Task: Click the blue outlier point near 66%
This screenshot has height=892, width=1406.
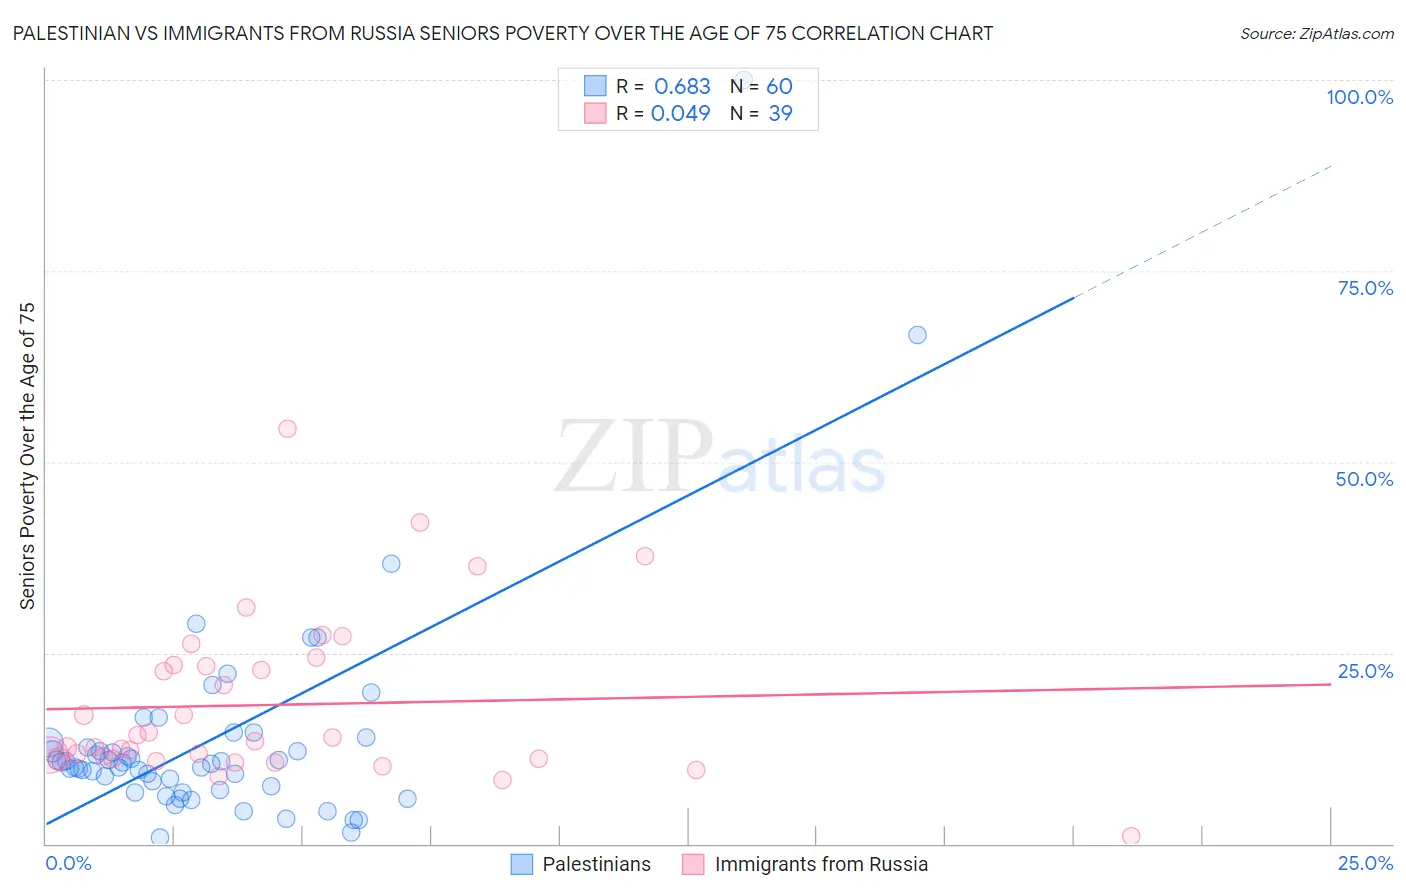Action: coord(917,335)
